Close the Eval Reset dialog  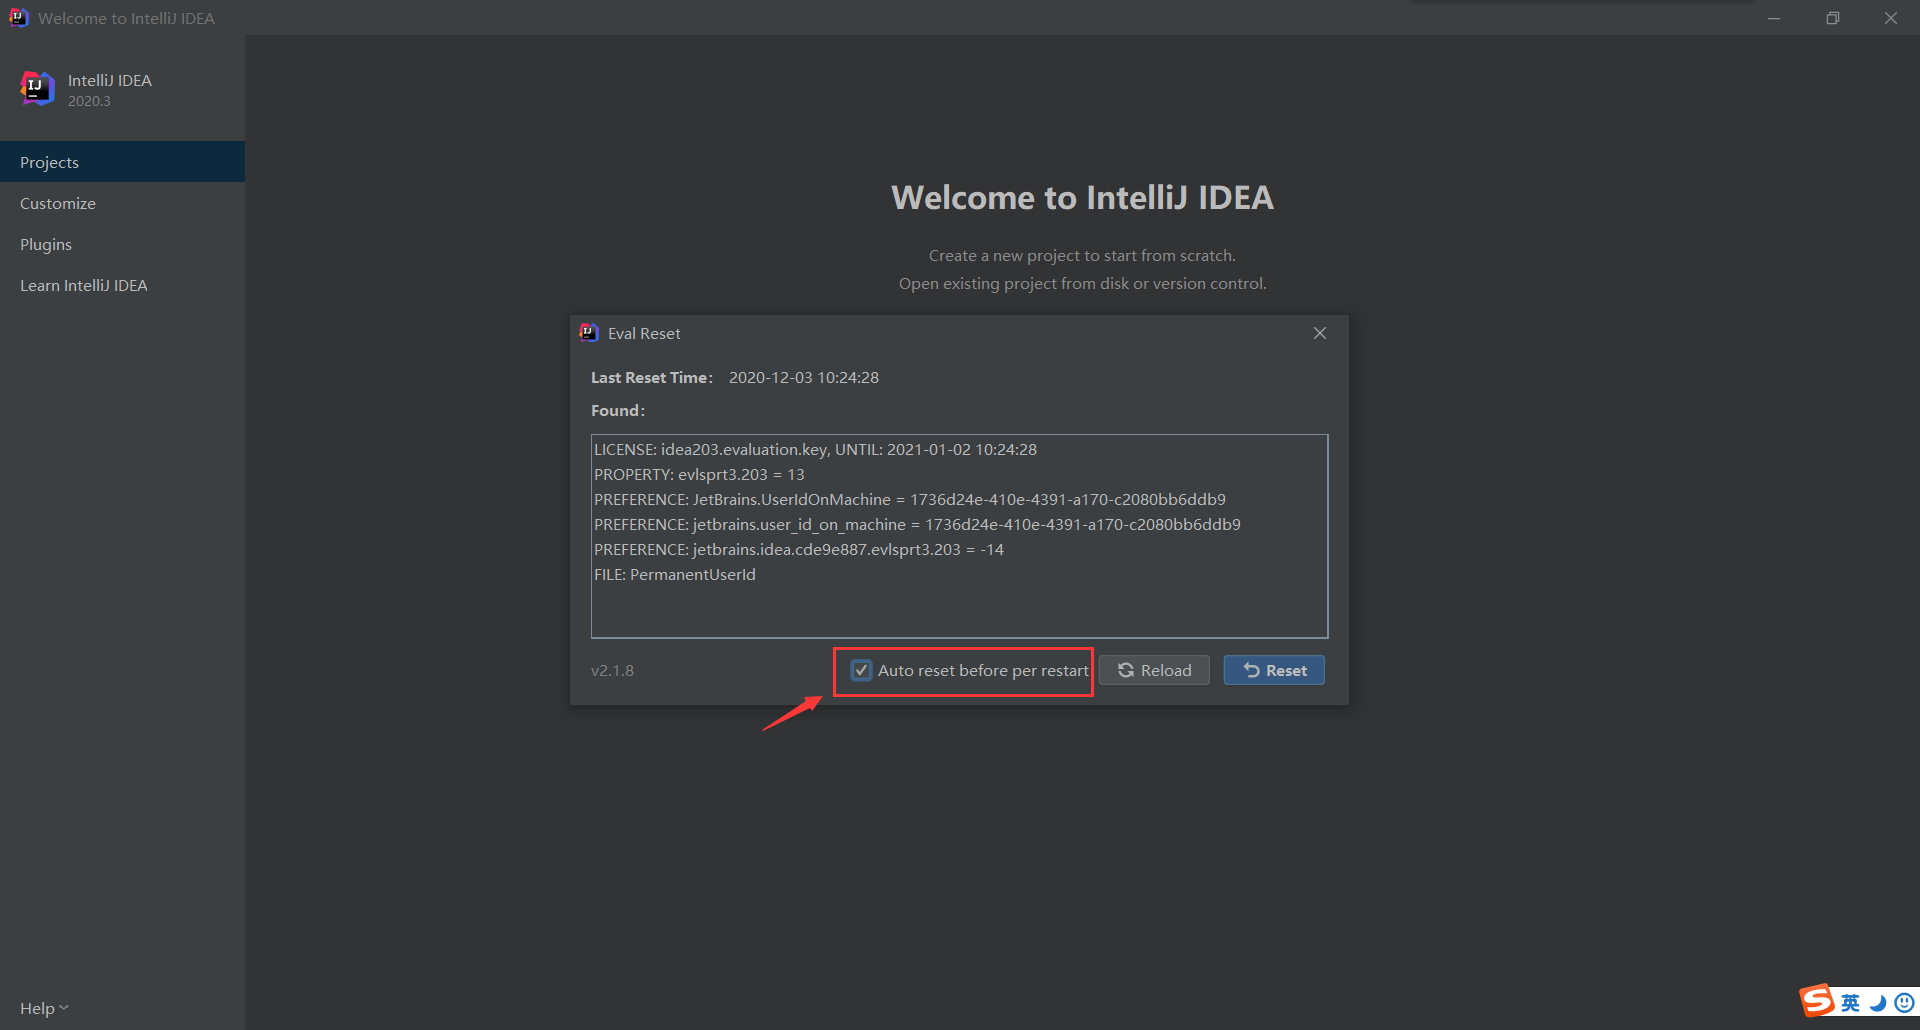pos(1320,333)
